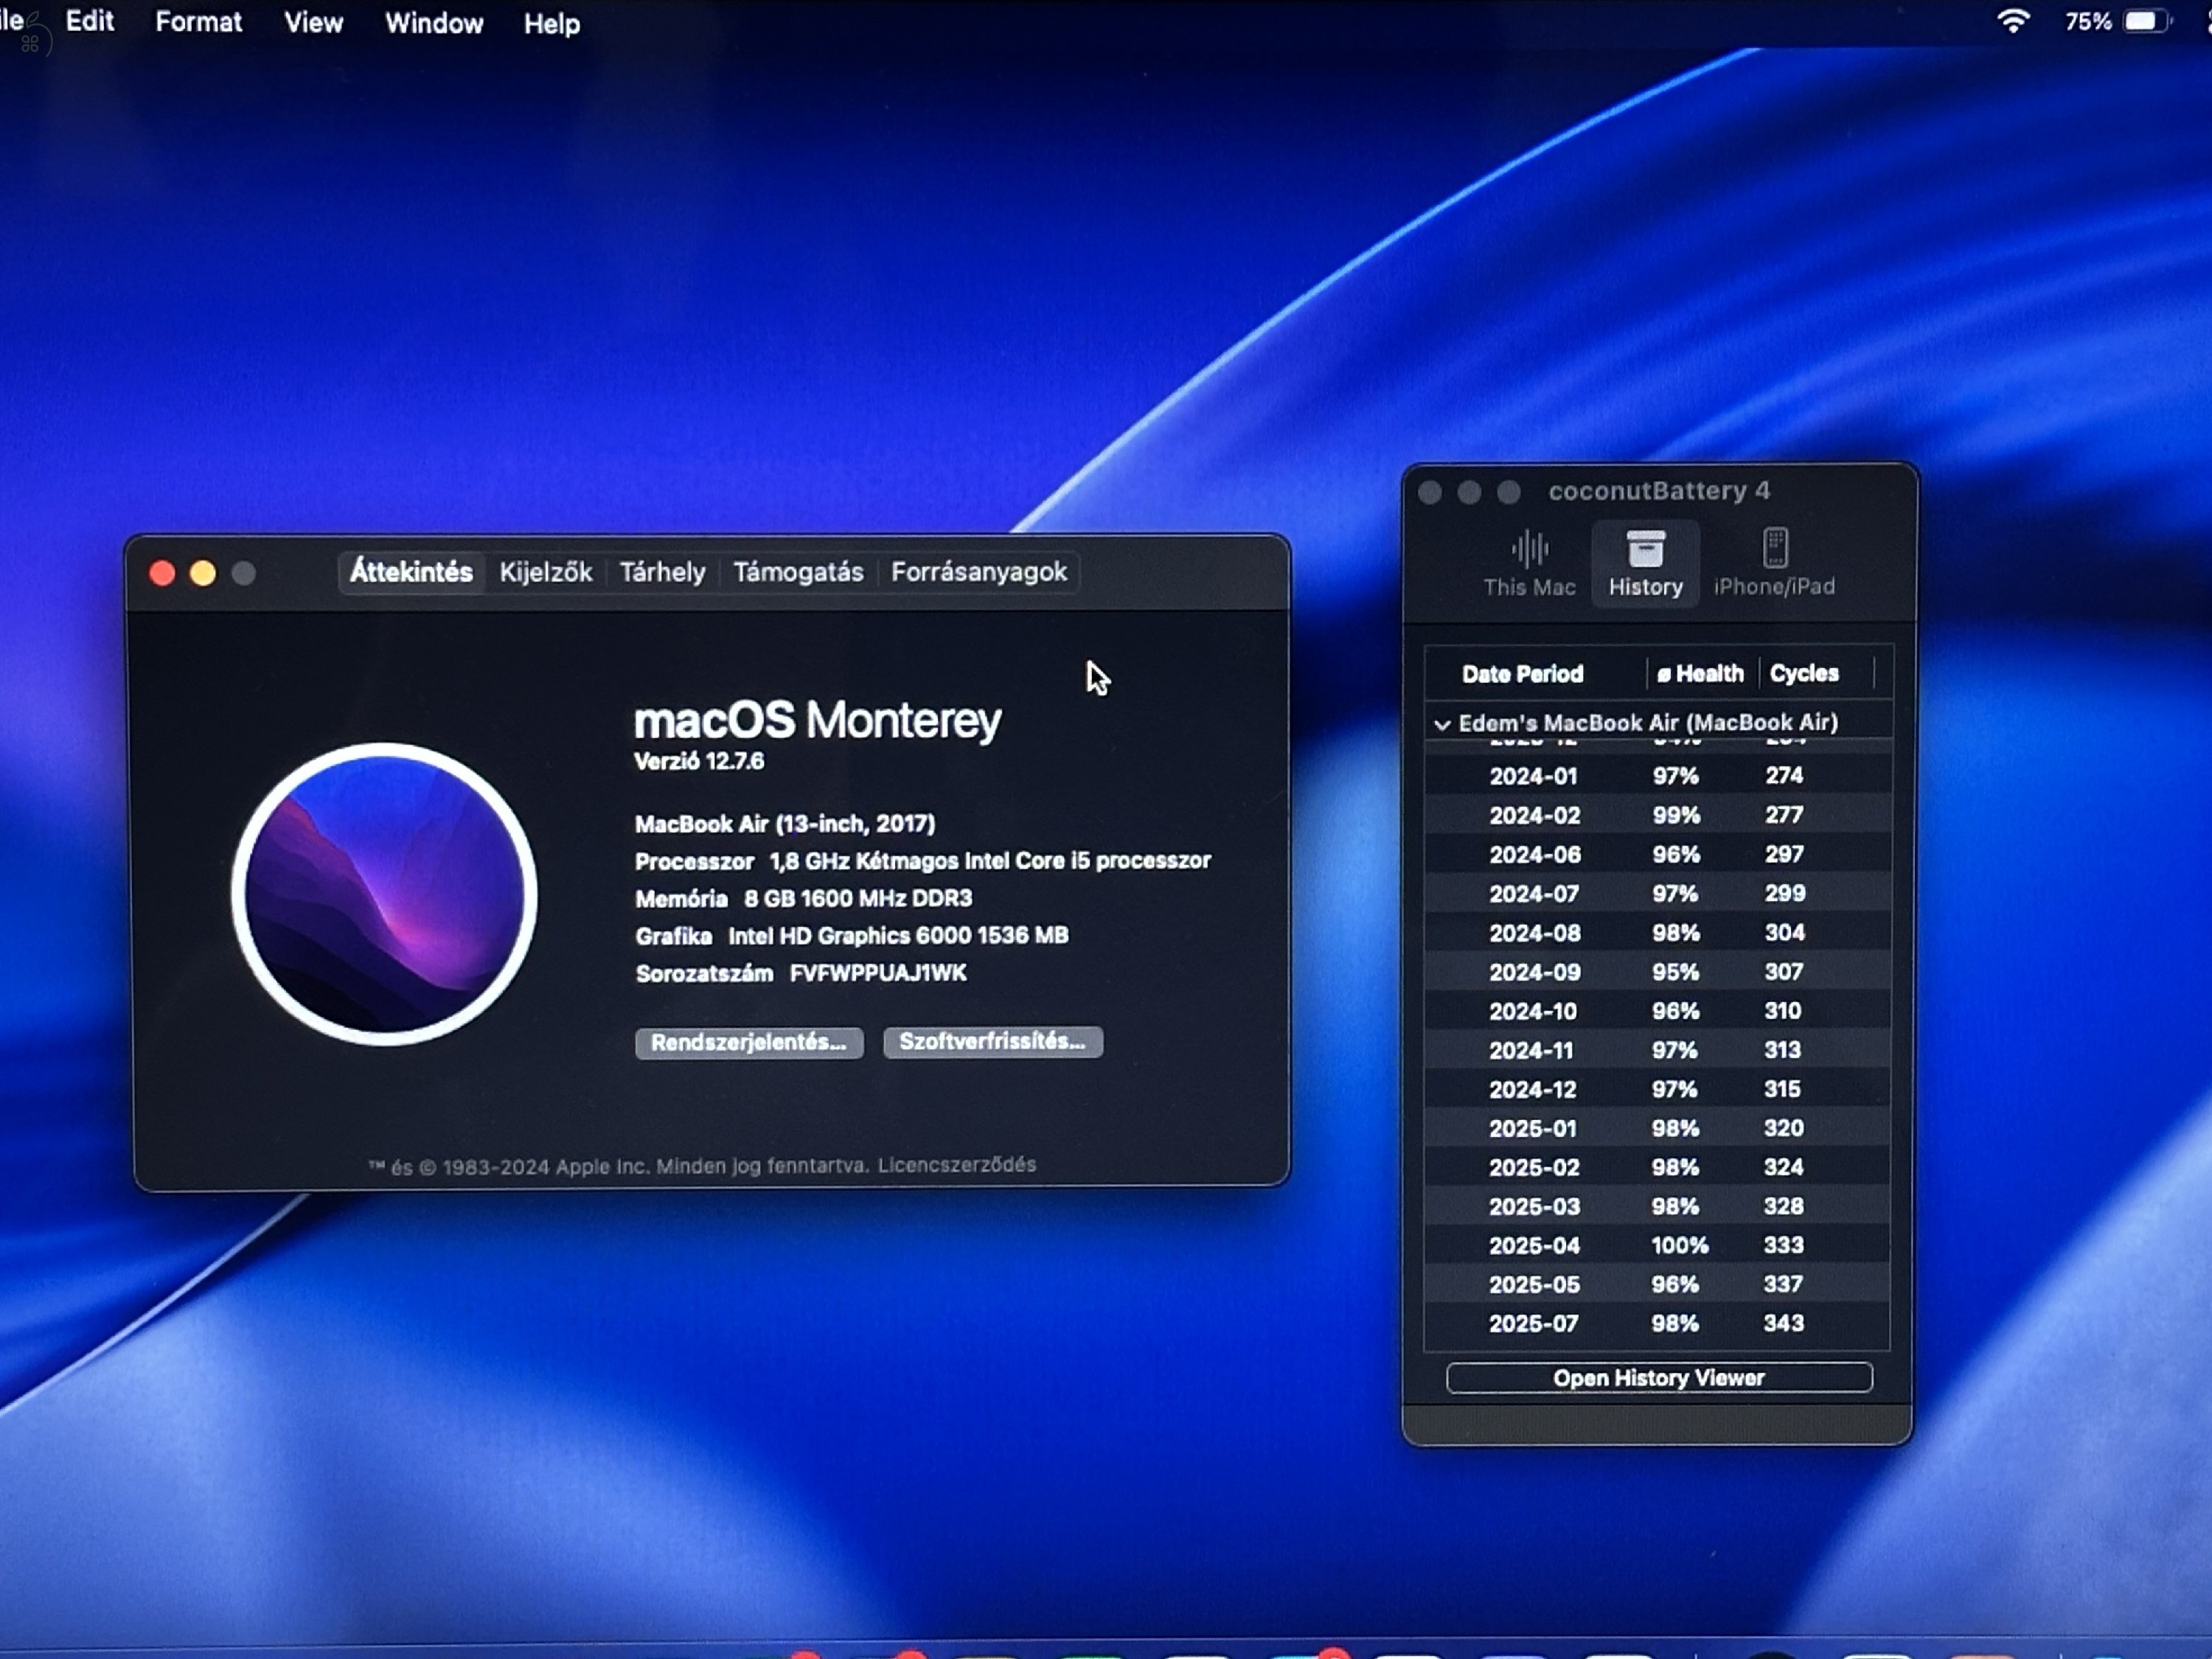Collapse the Edem's MacBook Air group

(x=1442, y=724)
